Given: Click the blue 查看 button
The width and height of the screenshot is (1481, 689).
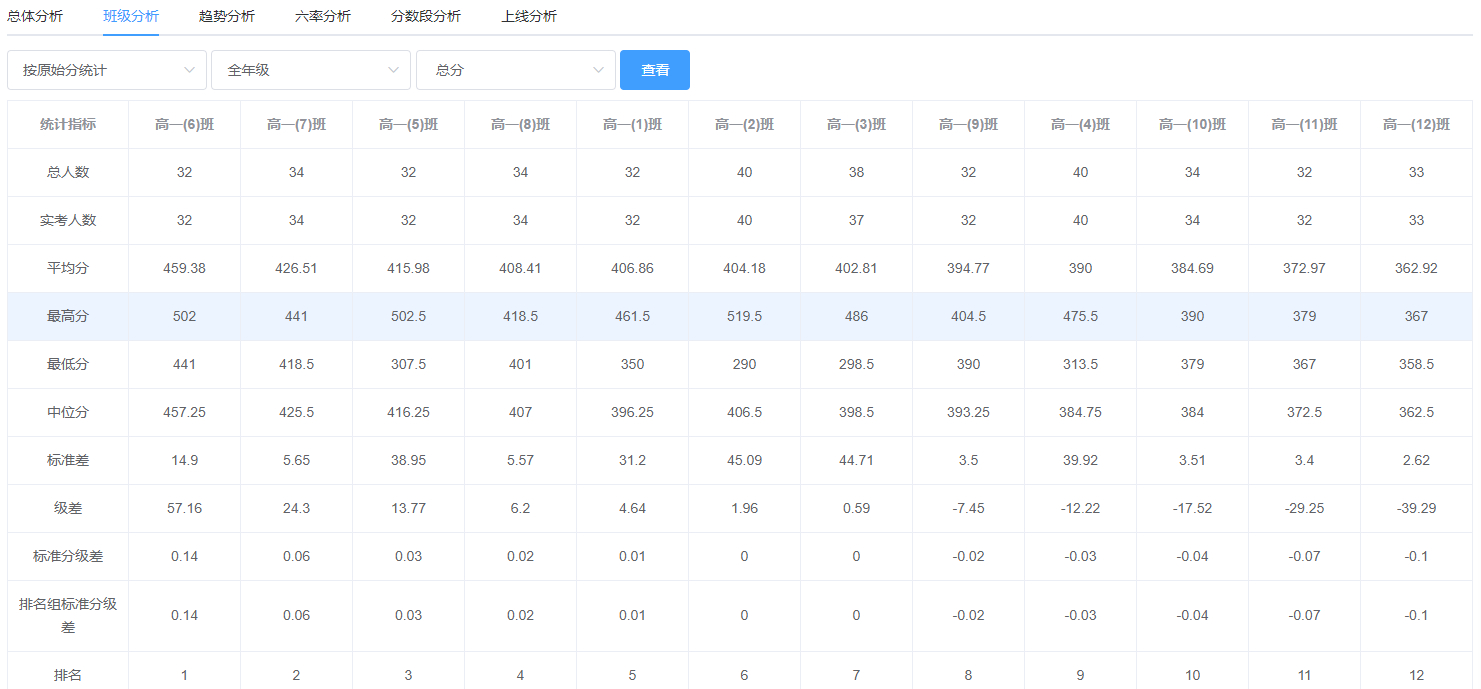Looking at the screenshot, I should click(x=655, y=70).
